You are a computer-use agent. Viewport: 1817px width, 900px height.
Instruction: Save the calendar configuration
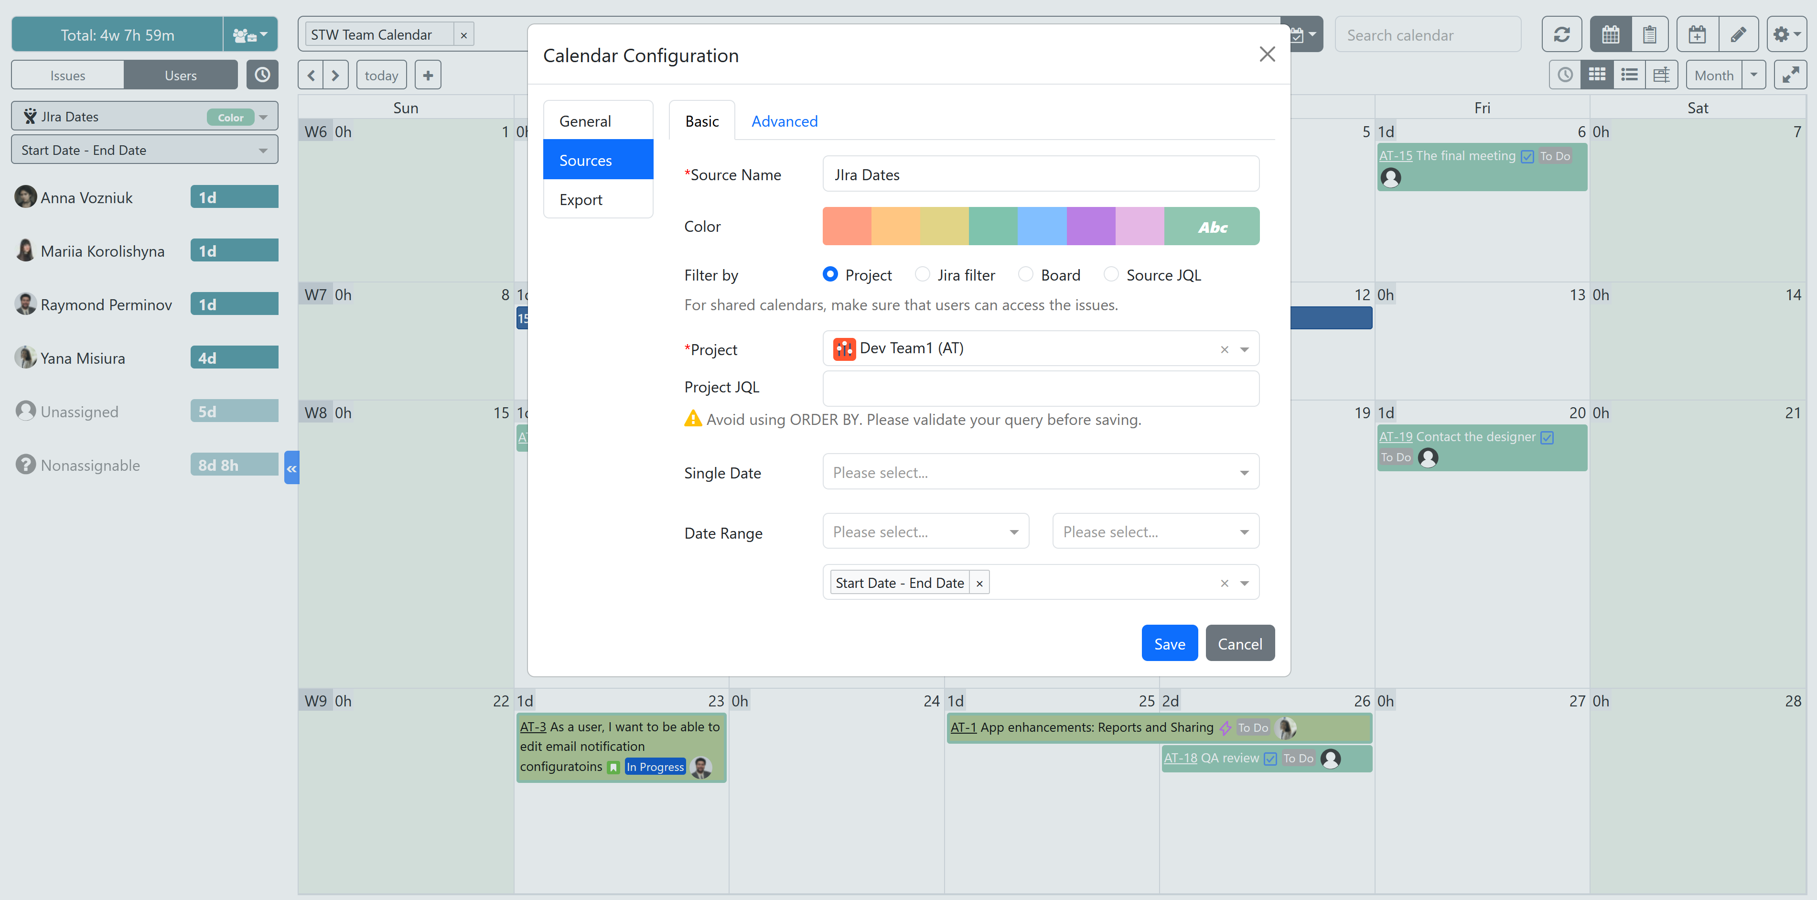click(x=1169, y=643)
